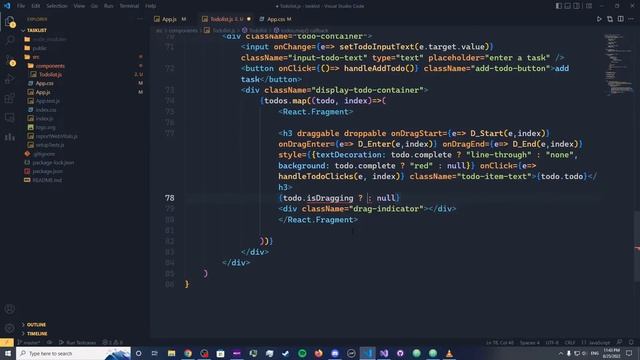Click the Split Editor Right icon

tap(620, 19)
